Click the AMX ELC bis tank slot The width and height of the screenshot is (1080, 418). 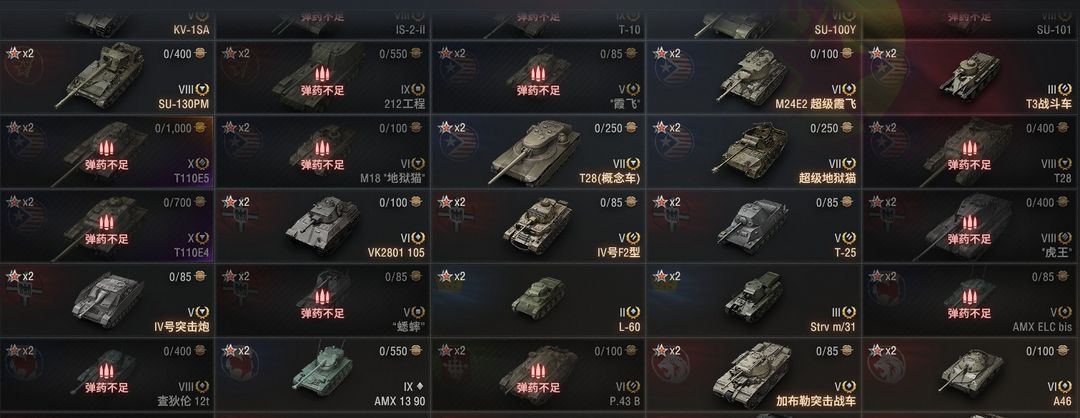click(x=970, y=300)
